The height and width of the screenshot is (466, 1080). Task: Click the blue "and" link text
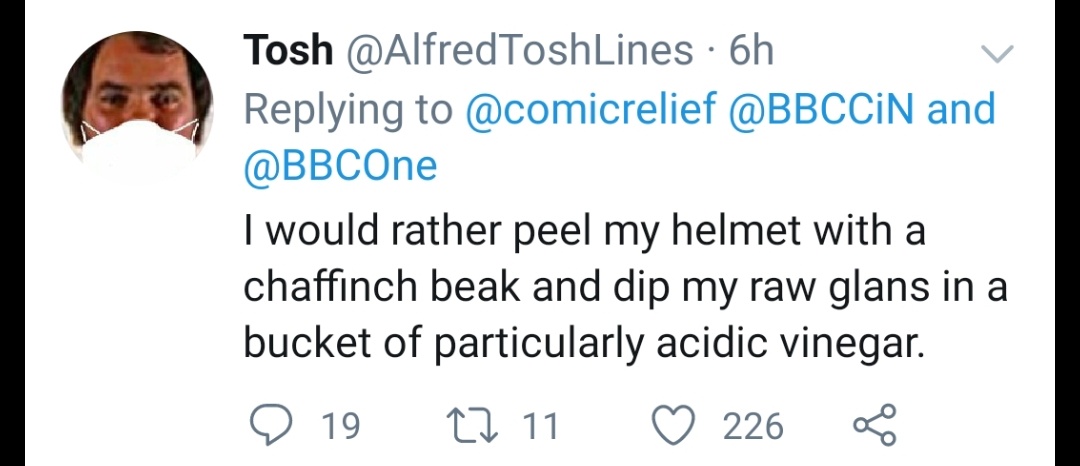pos(962,109)
